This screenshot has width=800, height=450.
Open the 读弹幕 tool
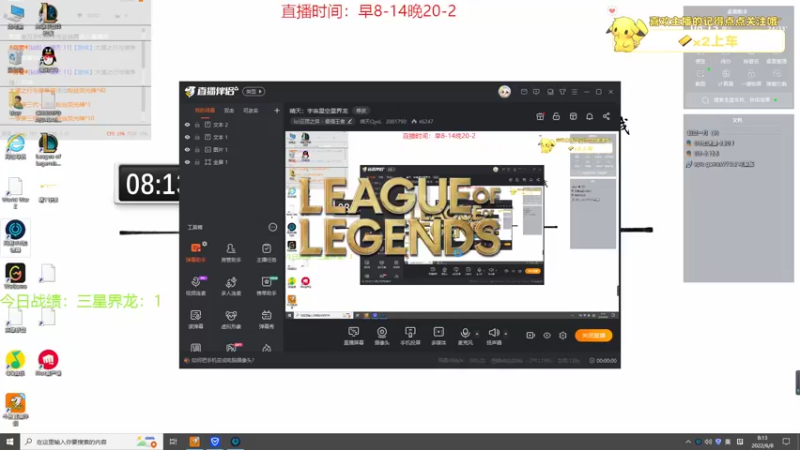coord(196,319)
